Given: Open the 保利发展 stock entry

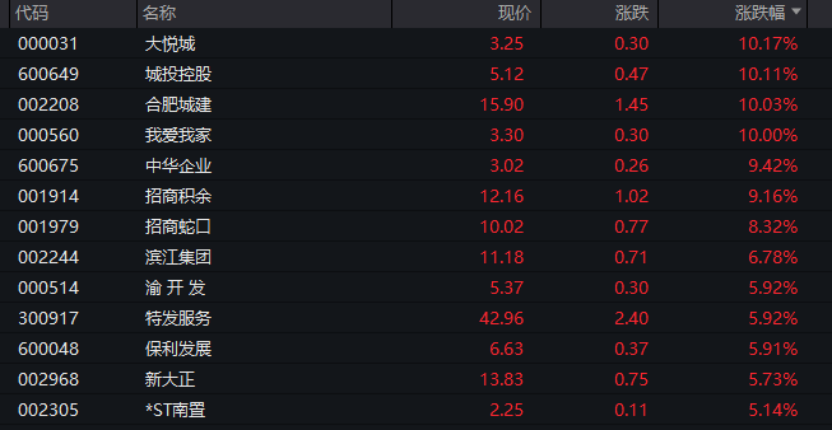Looking at the screenshot, I should pos(178,349).
